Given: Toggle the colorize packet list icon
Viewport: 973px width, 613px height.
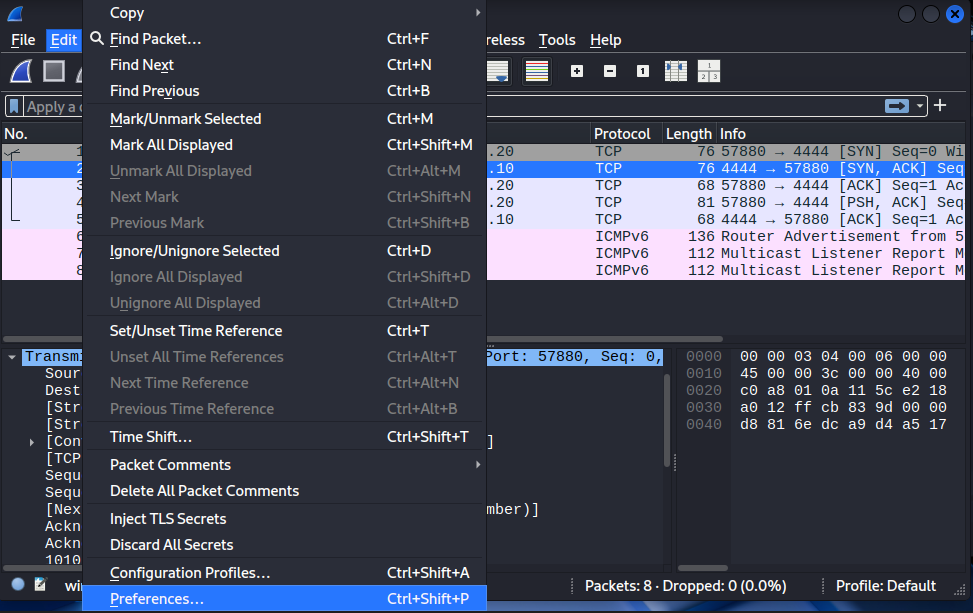Looking at the screenshot, I should click(537, 71).
